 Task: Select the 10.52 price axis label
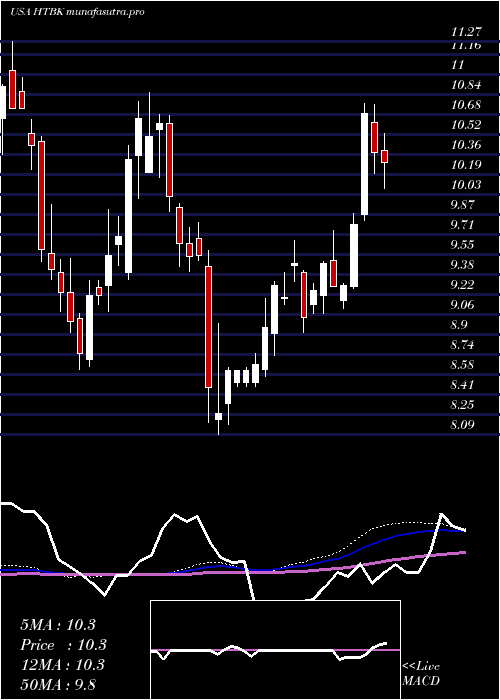pos(467,125)
